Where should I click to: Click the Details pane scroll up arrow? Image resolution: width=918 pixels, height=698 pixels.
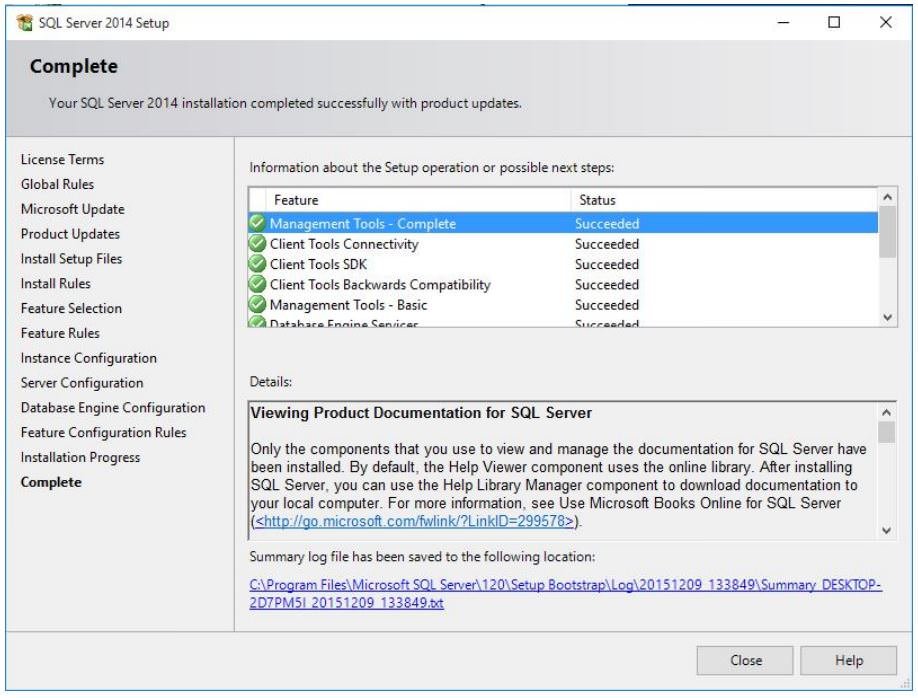tap(886, 413)
